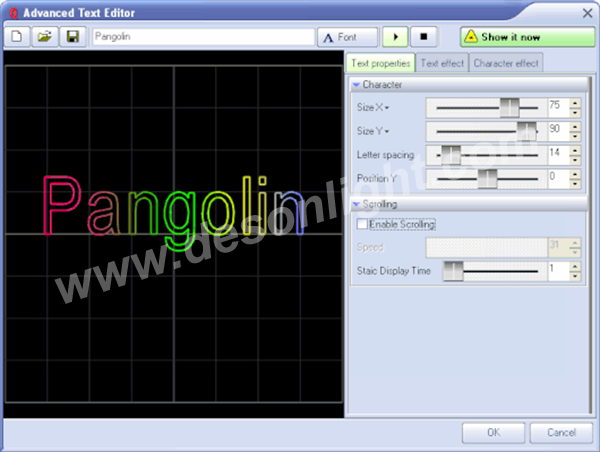Confirm with the OK button
Screen dimensions: 600x452
493,432
